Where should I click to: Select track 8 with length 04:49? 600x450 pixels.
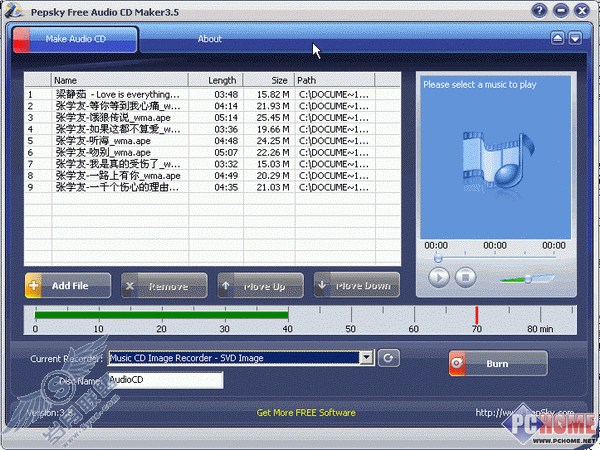click(x=212, y=176)
